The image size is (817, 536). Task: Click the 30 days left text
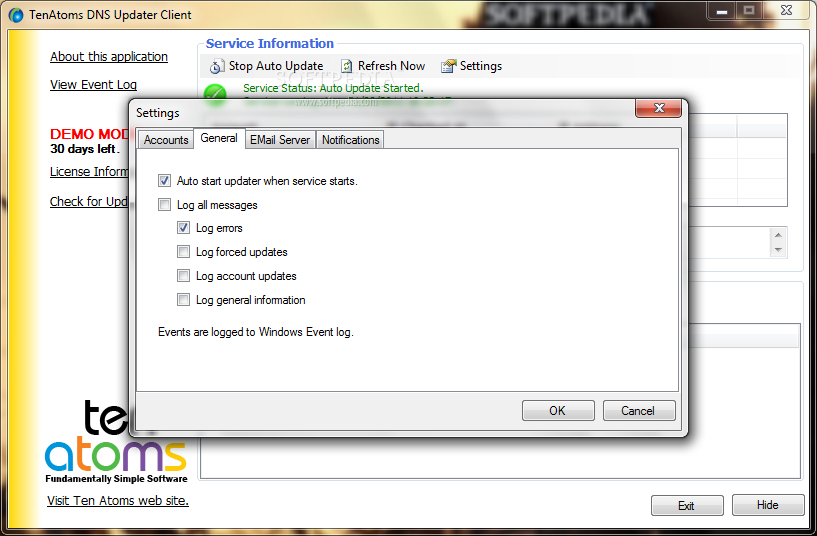pos(85,149)
